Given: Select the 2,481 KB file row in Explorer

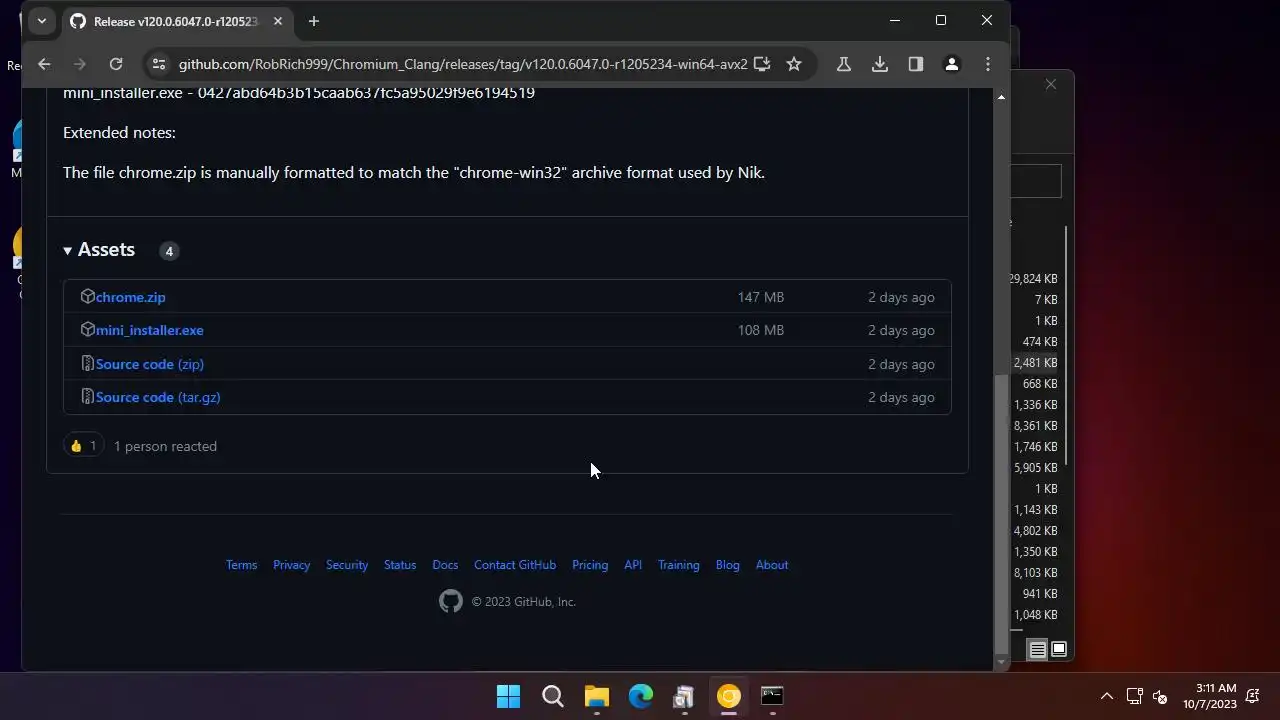Looking at the screenshot, I should pyautogui.click(x=1037, y=363).
